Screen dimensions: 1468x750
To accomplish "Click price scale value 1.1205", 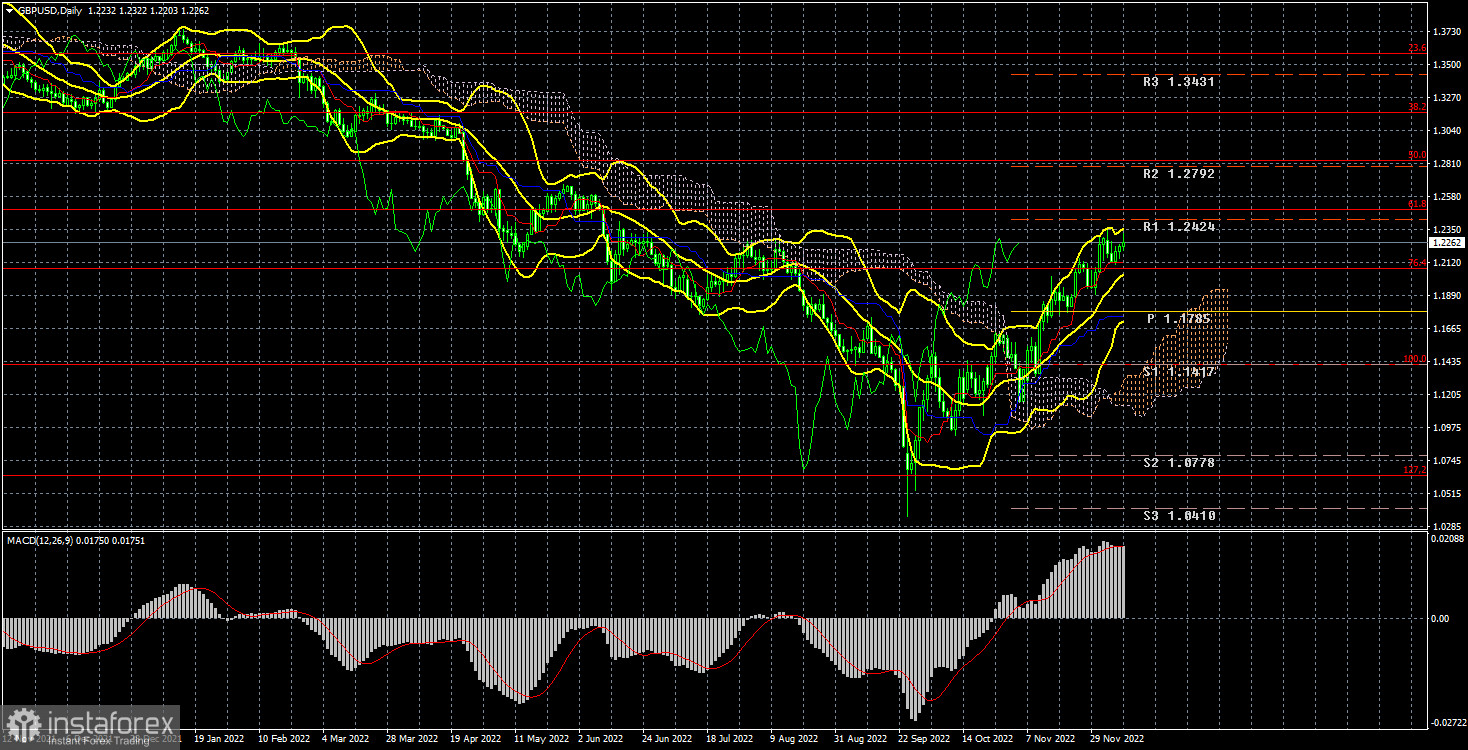I will pos(1447,395).
